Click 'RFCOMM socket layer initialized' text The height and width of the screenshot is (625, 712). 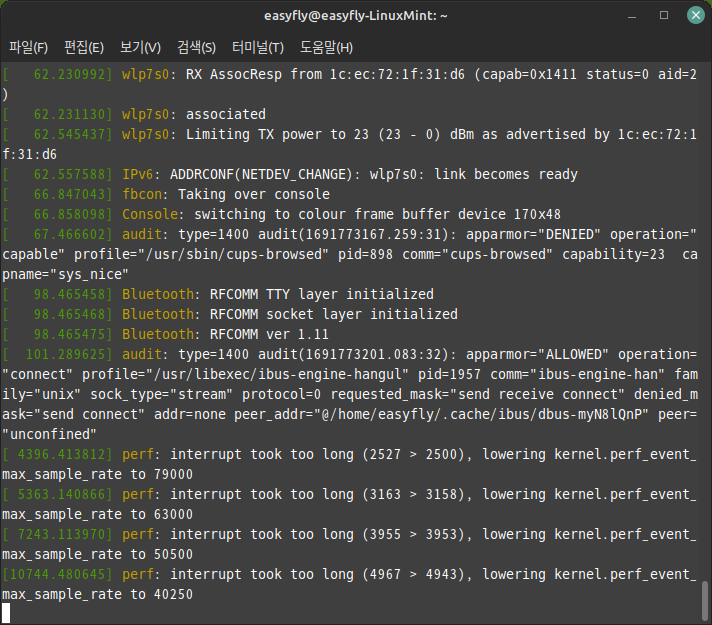pyautogui.click(x=334, y=314)
